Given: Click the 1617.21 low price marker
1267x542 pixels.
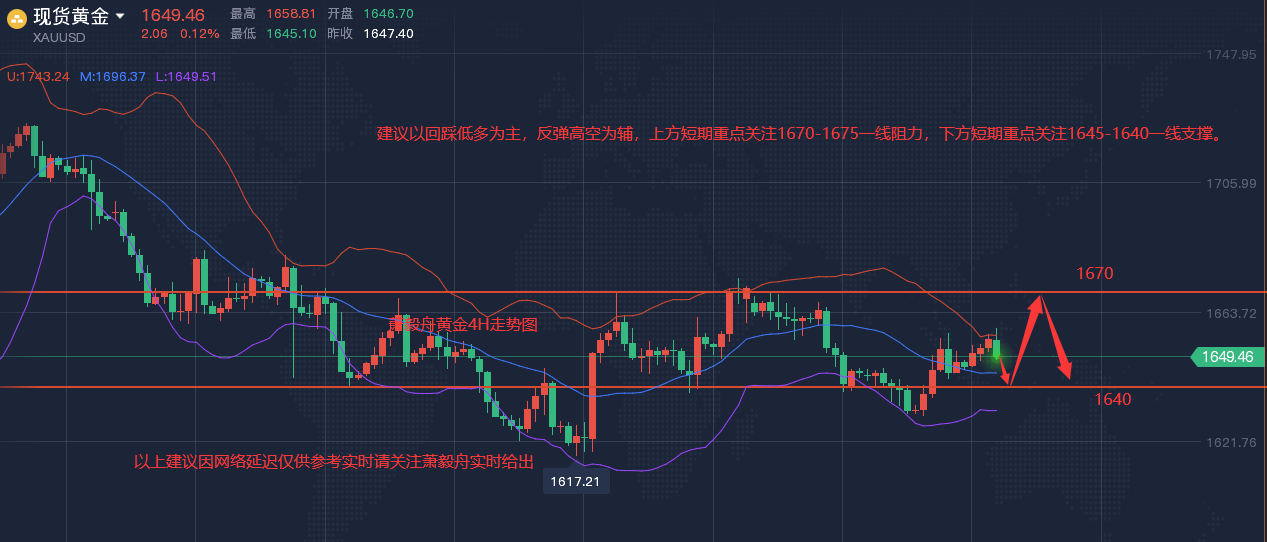Looking at the screenshot, I should (575, 482).
